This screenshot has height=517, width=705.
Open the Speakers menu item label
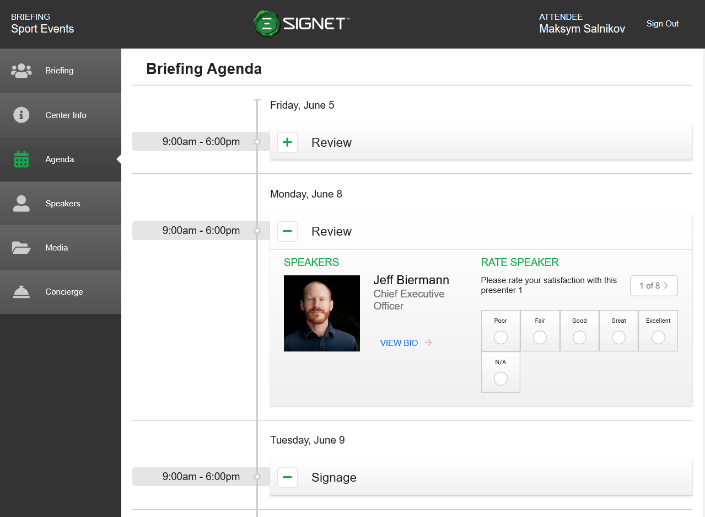click(x=62, y=204)
